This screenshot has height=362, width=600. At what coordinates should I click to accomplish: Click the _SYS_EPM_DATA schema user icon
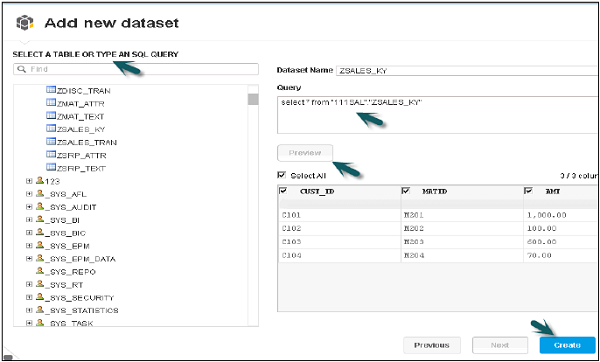40,258
